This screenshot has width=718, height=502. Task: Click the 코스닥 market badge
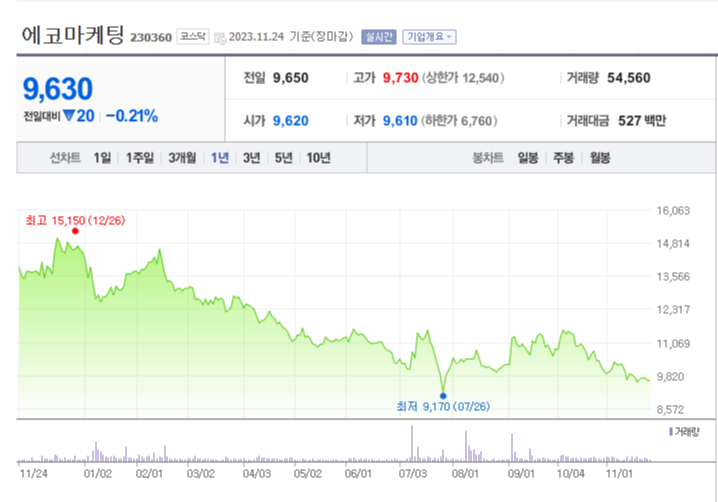click(193, 36)
